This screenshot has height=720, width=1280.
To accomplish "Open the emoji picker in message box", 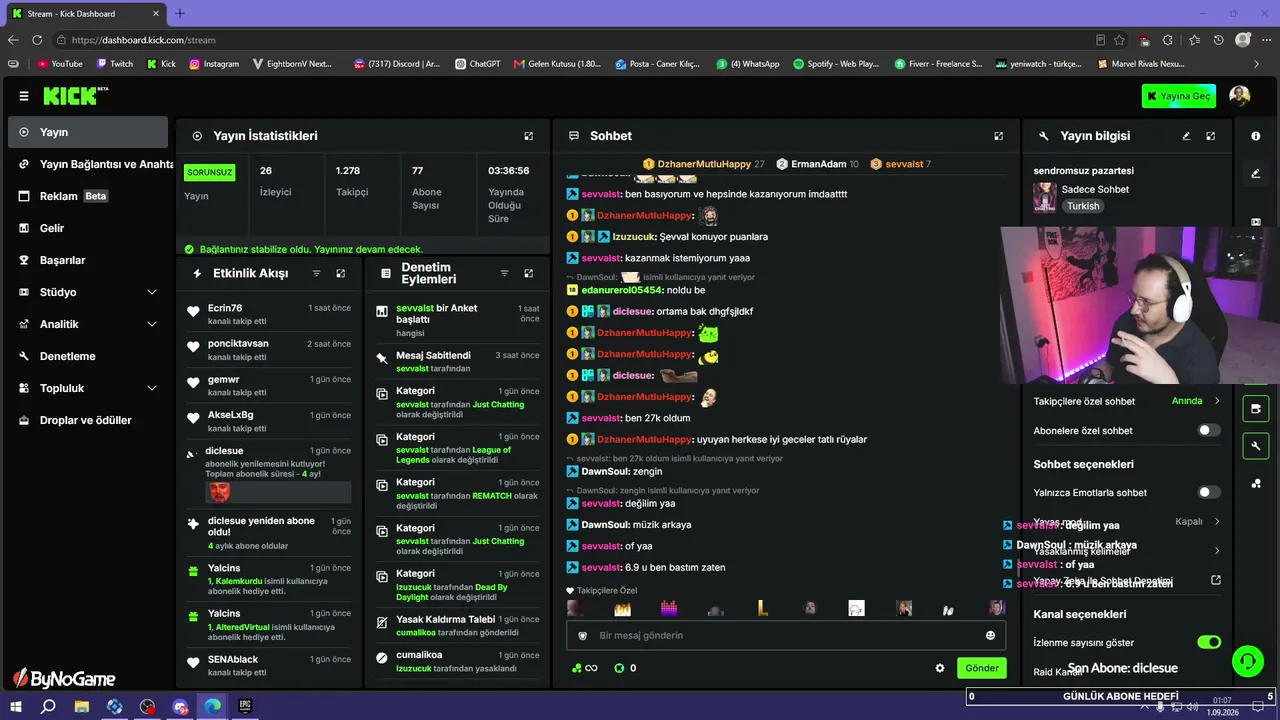I will [991, 635].
